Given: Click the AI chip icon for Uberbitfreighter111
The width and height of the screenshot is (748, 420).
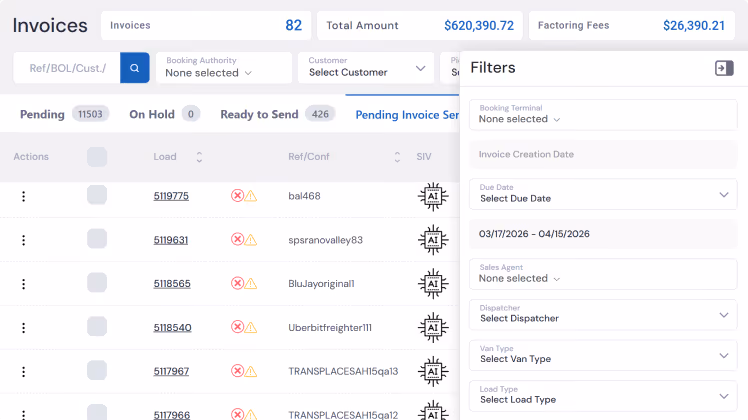Looking at the screenshot, I should [433, 328].
